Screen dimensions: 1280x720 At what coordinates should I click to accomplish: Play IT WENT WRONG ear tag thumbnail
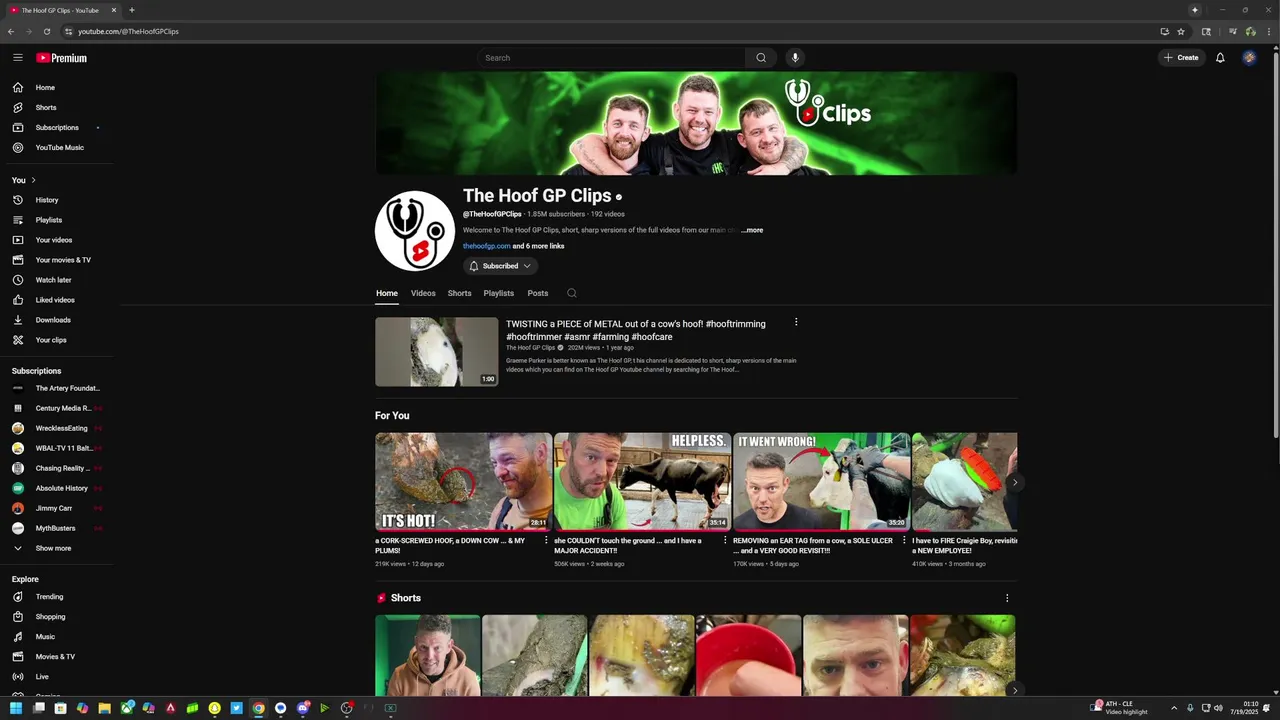click(x=821, y=481)
